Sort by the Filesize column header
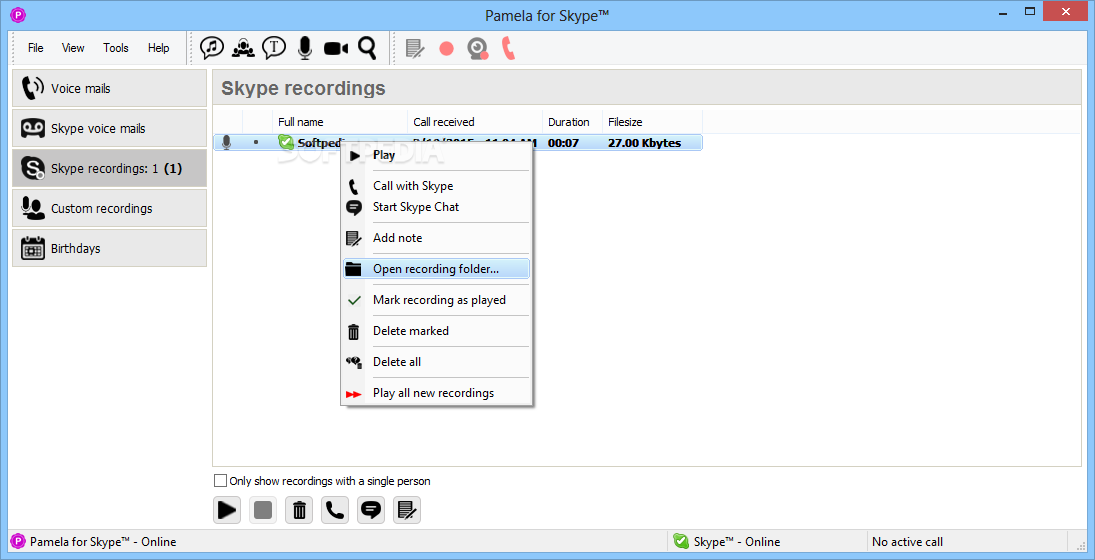This screenshot has width=1095, height=560. pyautogui.click(x=652, y=122)
